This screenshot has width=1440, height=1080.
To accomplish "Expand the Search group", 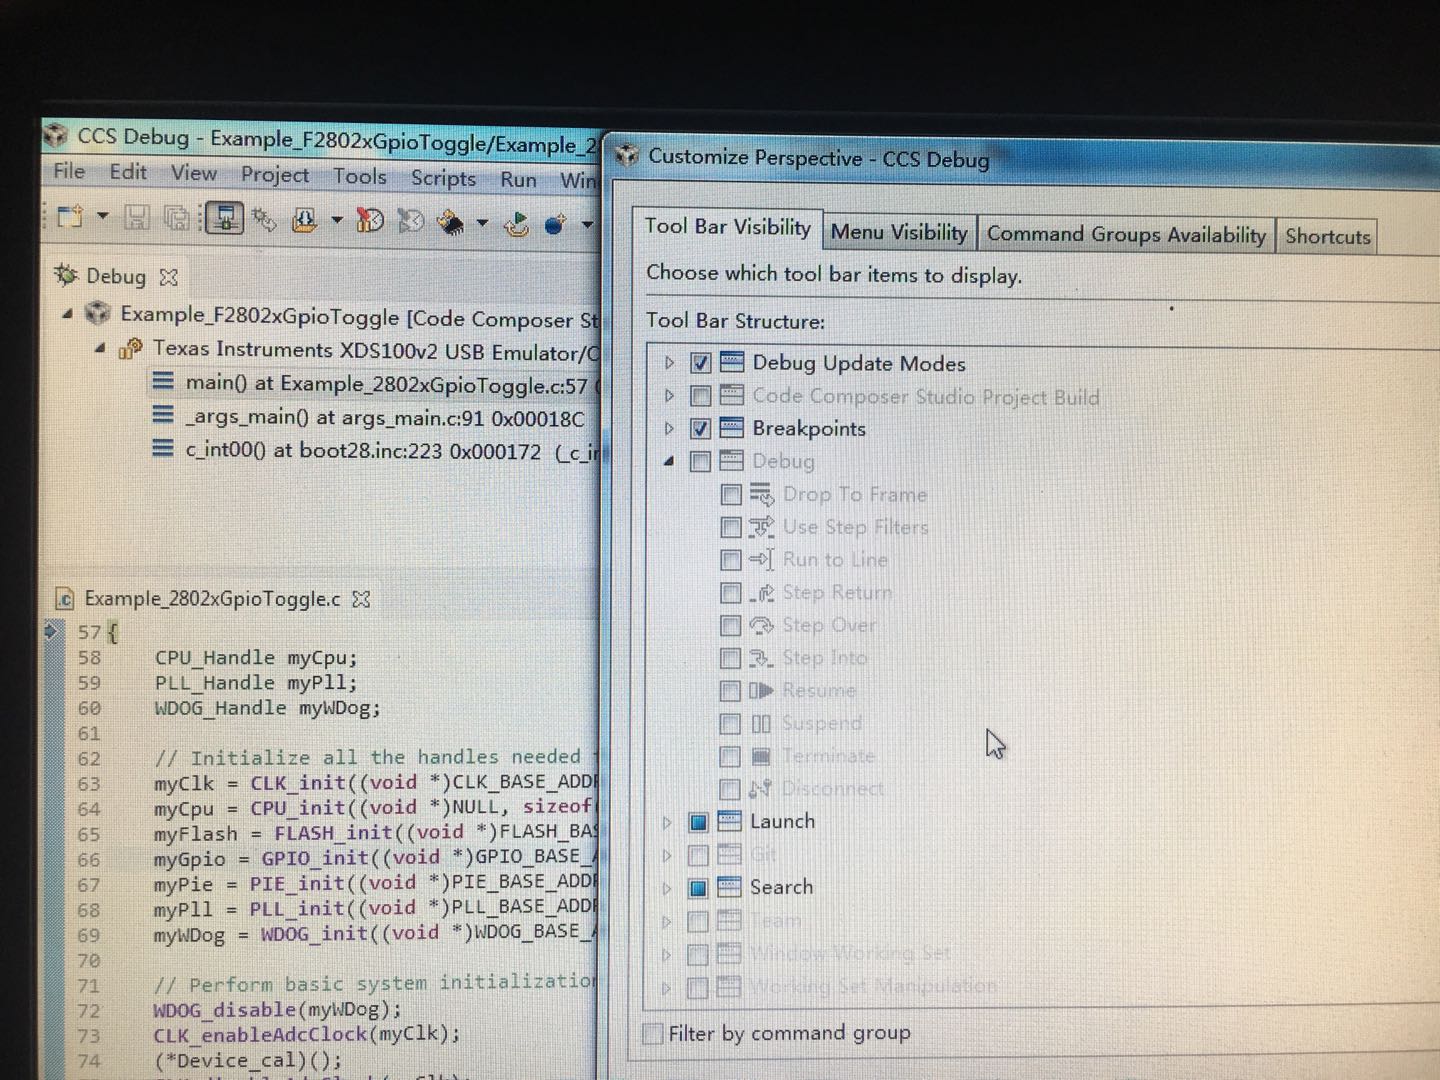I will point(667,888).
